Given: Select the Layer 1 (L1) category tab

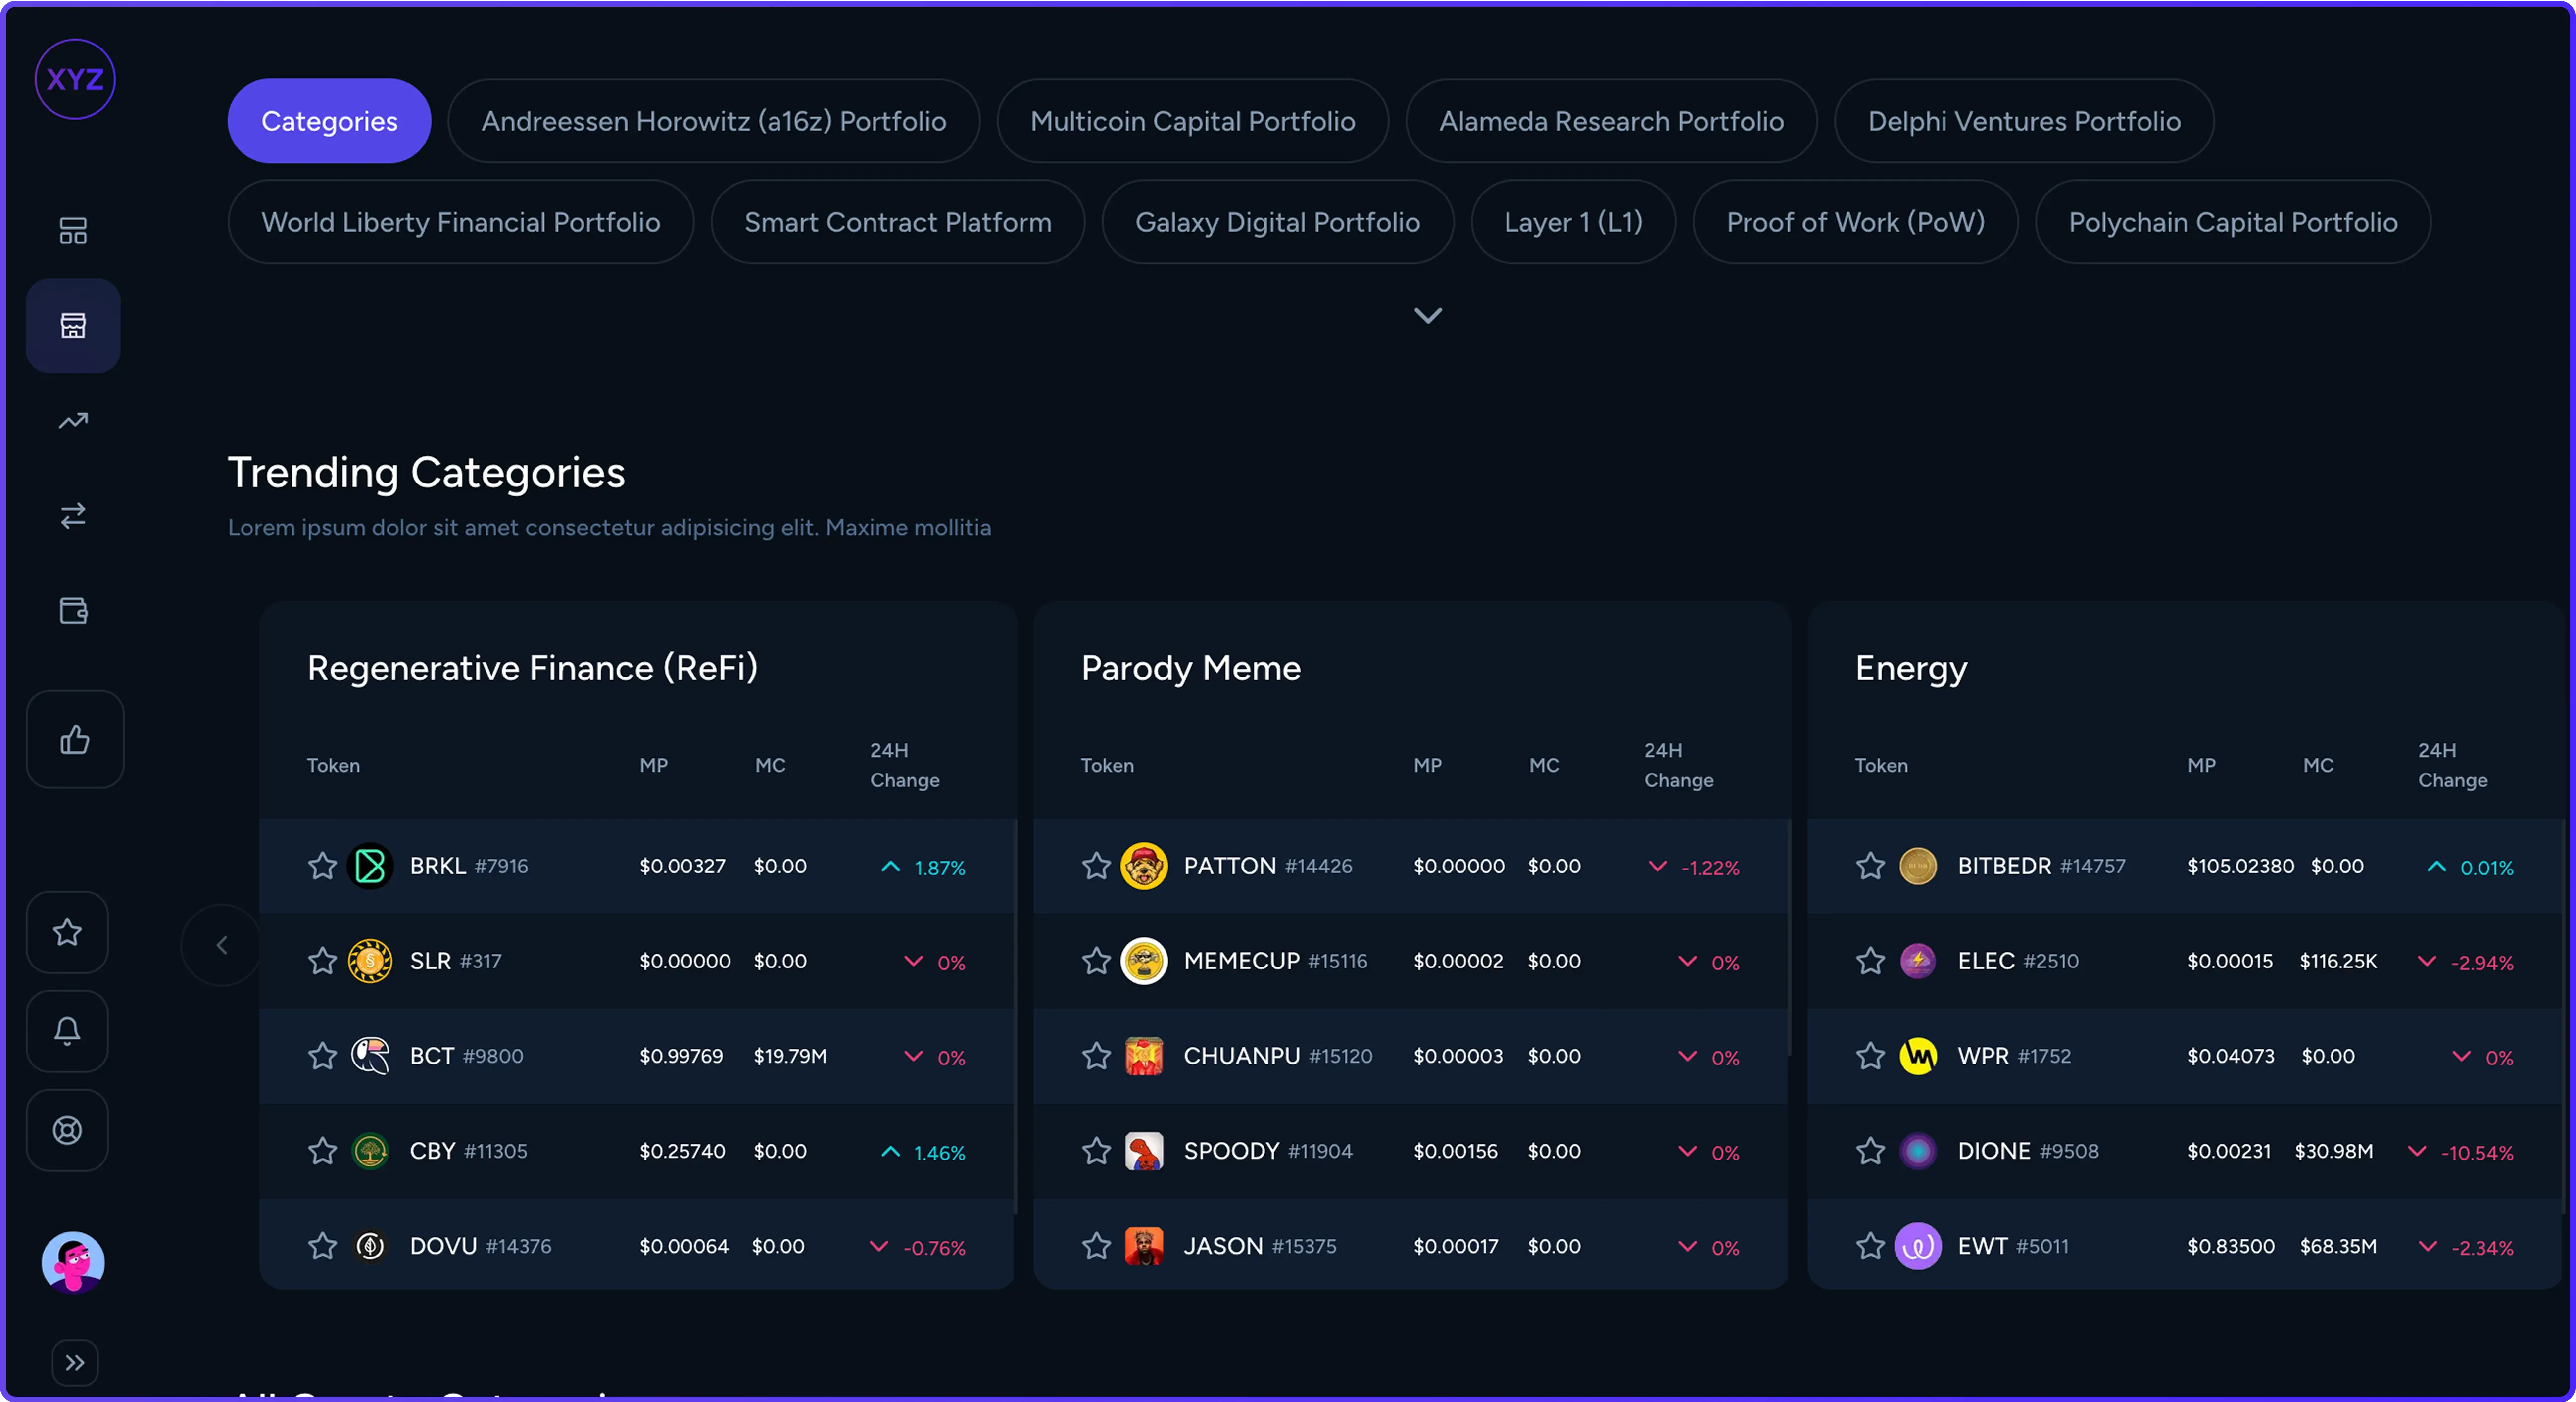Looking at the screenshot, I should tap(1573, 222).
